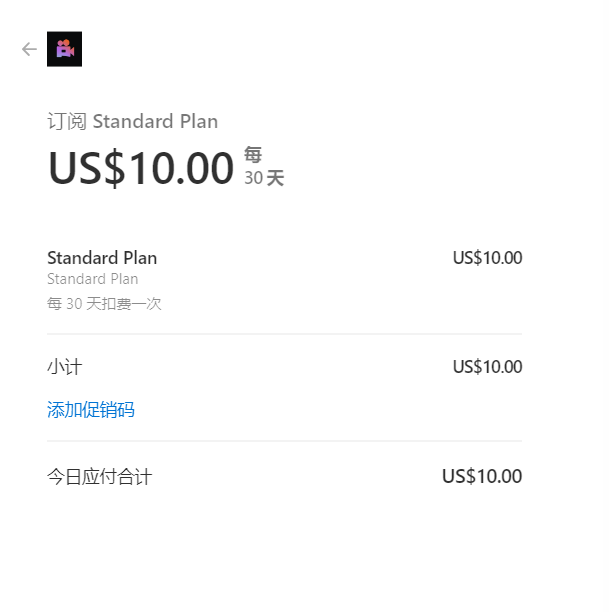This screenshot has height=612, width=609.
Task: Click the subtotal amount next to 小计
Action: click(487, 367)
